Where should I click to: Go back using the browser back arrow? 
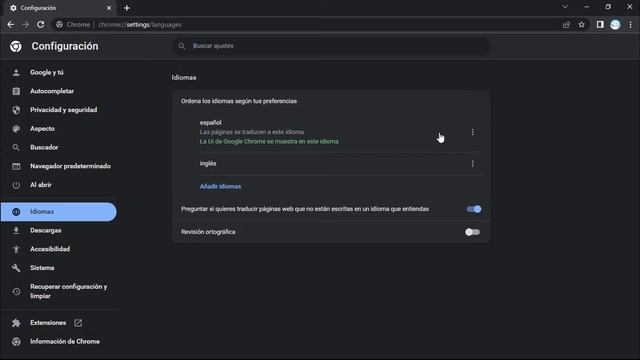[x=11, y=24]
